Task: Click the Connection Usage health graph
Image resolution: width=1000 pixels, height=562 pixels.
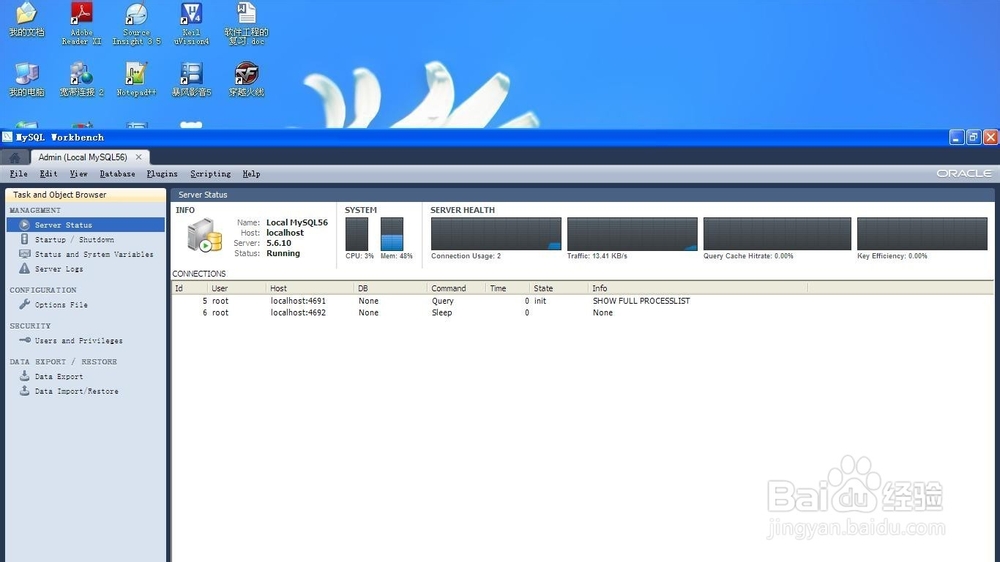Action: point(496,233)
